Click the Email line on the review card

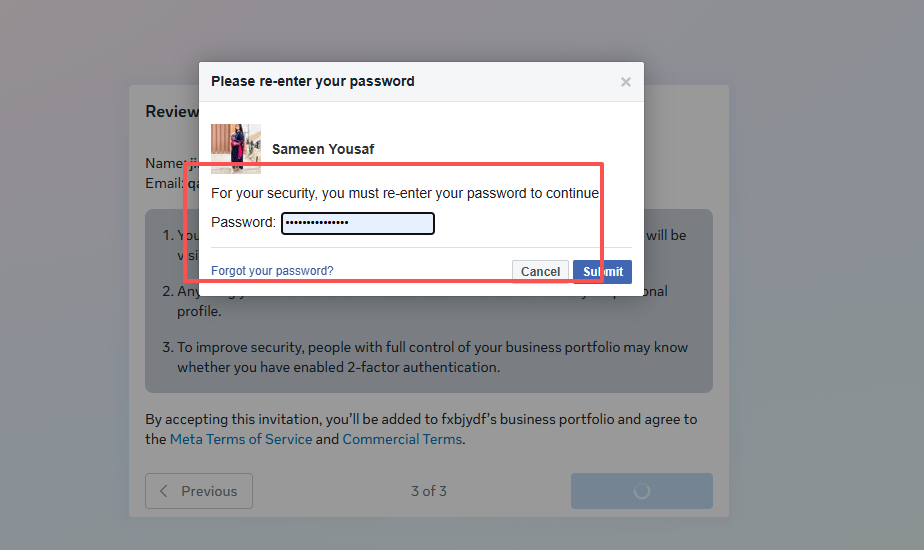click(x=165, y=183)
